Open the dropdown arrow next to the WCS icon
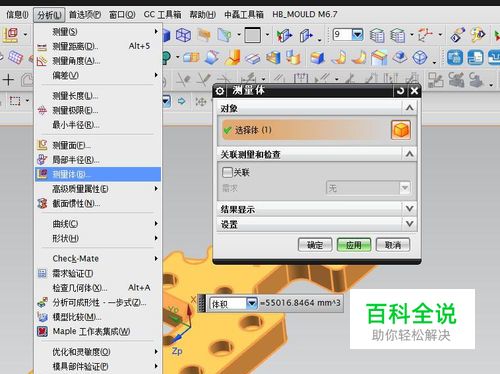This screenshot has width=500, height=374. (x=440, y=35)
